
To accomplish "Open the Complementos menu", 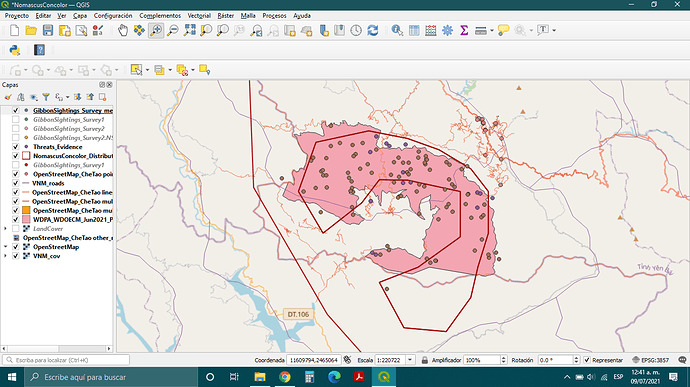I will pyautogui.click(x=160, y=15).
